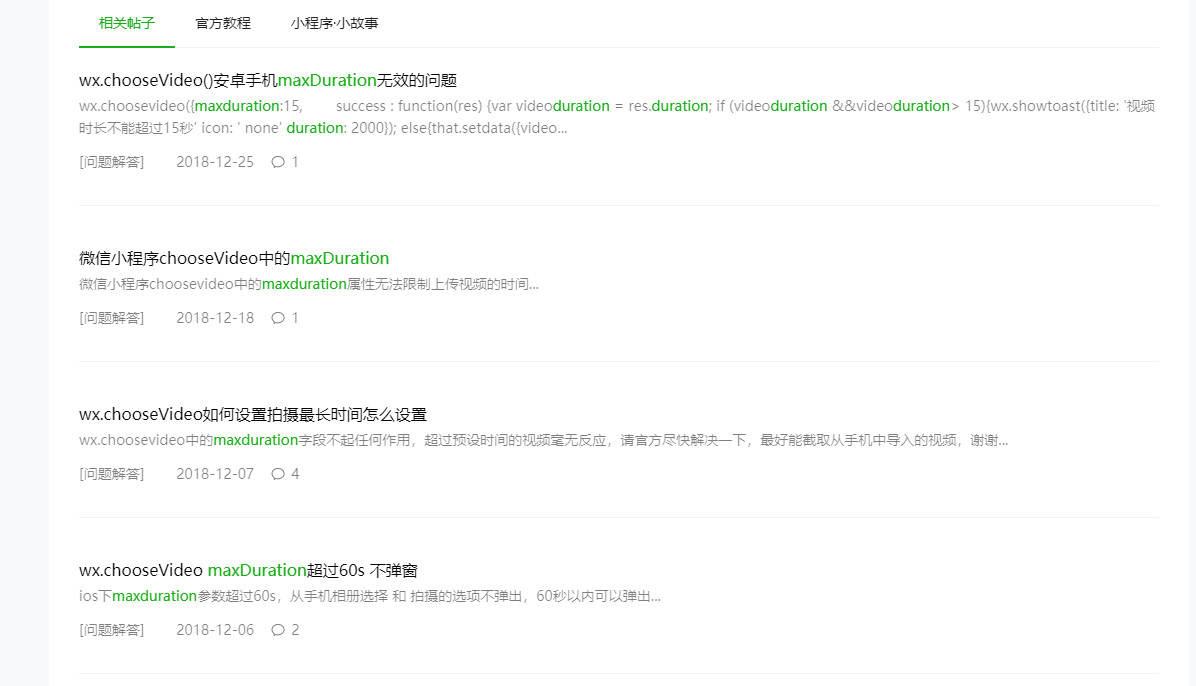Click comment count 4 on 2018-12-07 post
The width and height of the screenshot is (1196, 686).
tap(295, 474)
